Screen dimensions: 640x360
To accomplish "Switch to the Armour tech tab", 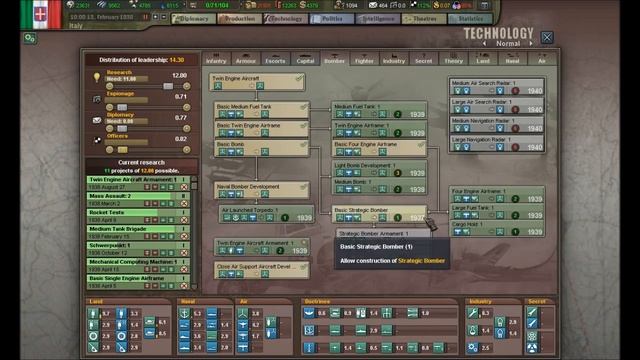I will pos(246,59).
